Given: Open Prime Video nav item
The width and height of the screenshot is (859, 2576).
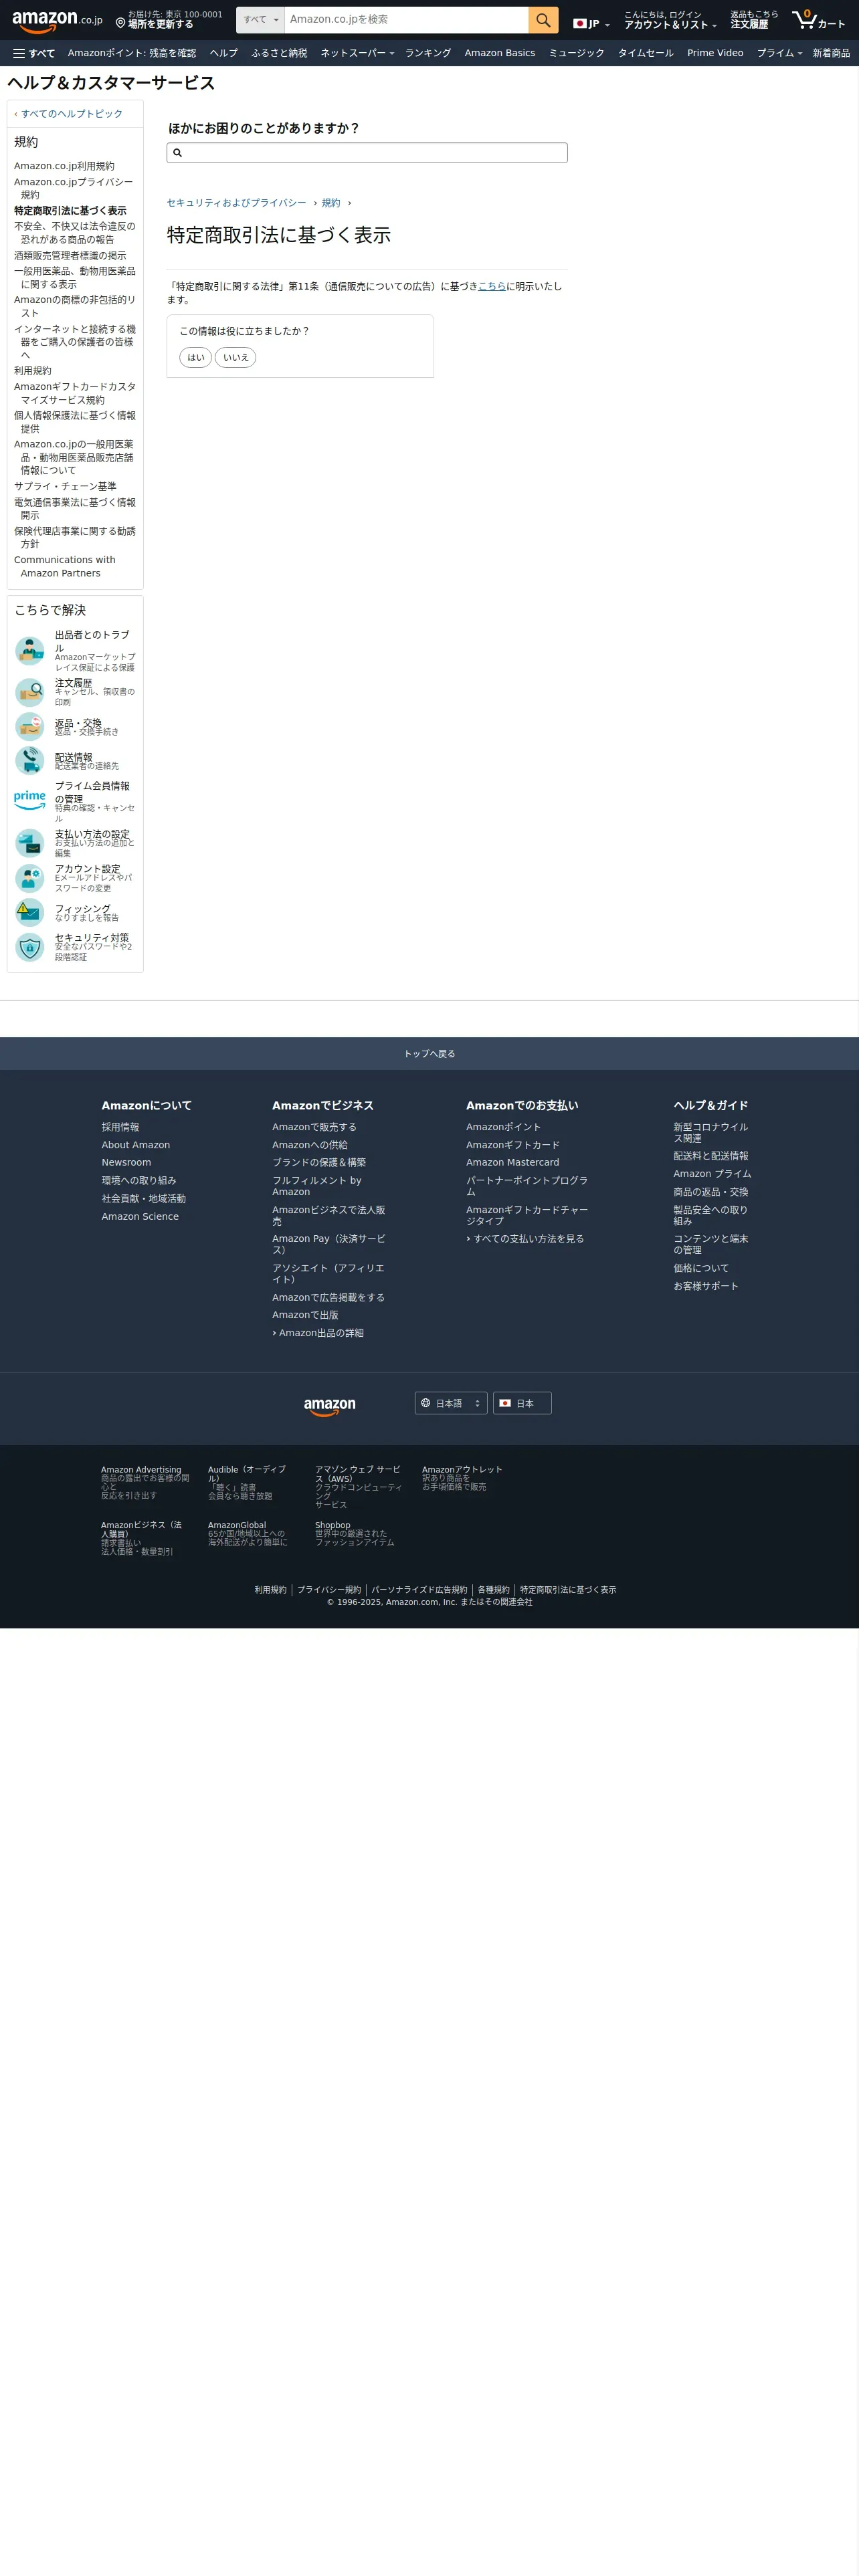Looking at the screenshot, I should tap(715, 53).
